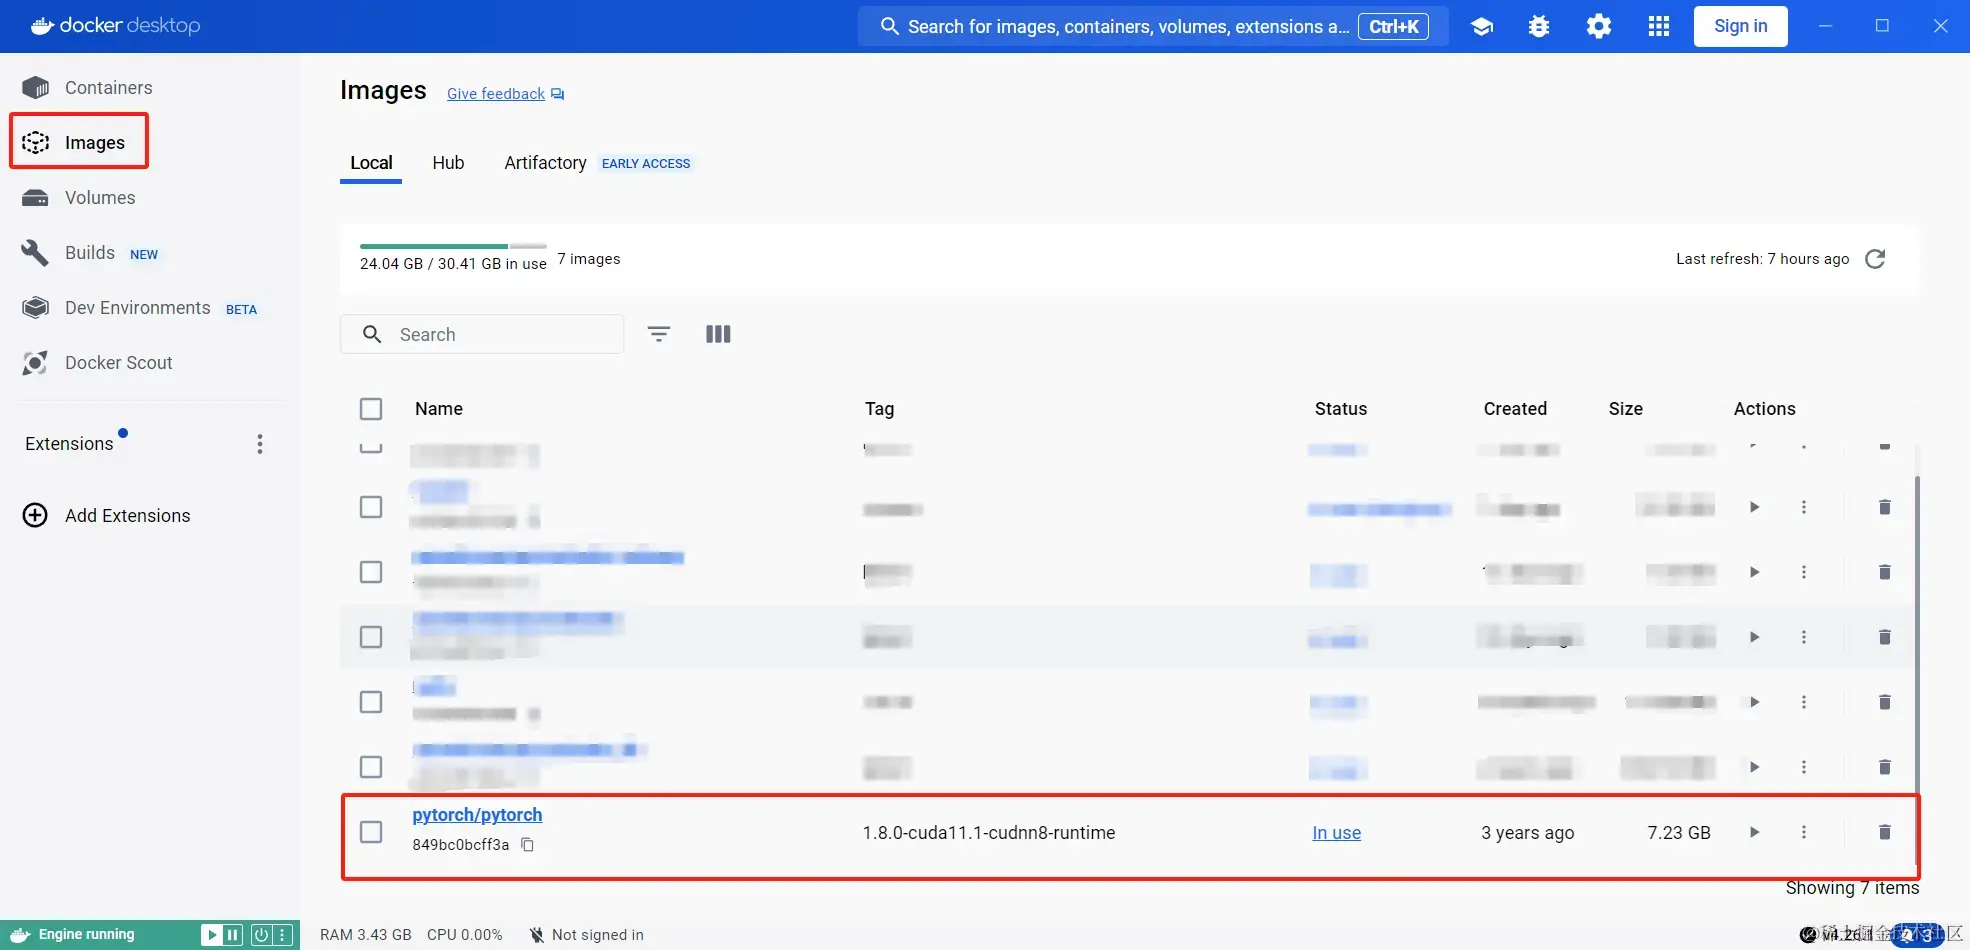This screenshot has height=950, width=1970.
Task: Pause Docker engine in status bar
Action: click(x=233, y=935)
